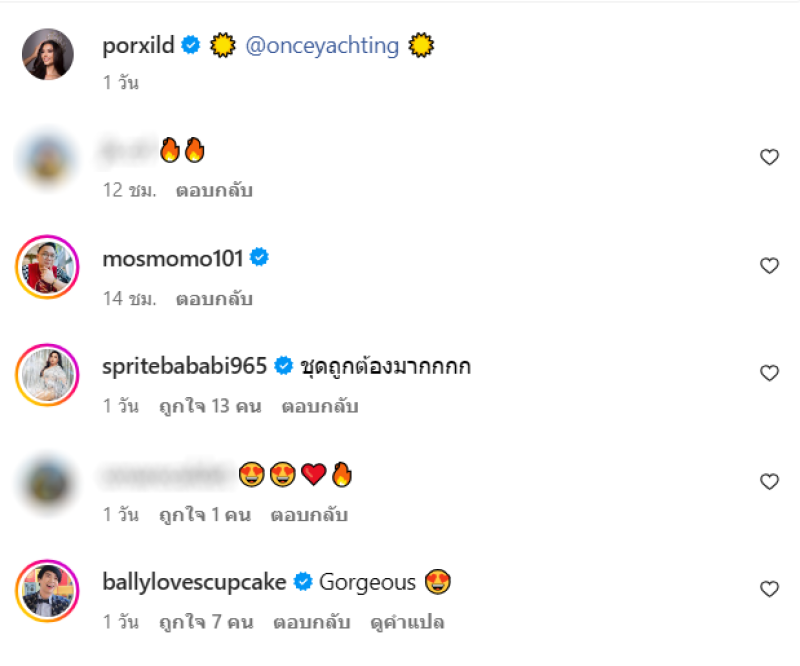The height and width of the screenshot is (666, 800).
Task: Like the ballylovescupcake comment with heart
Action: click(x=769, y=589)
